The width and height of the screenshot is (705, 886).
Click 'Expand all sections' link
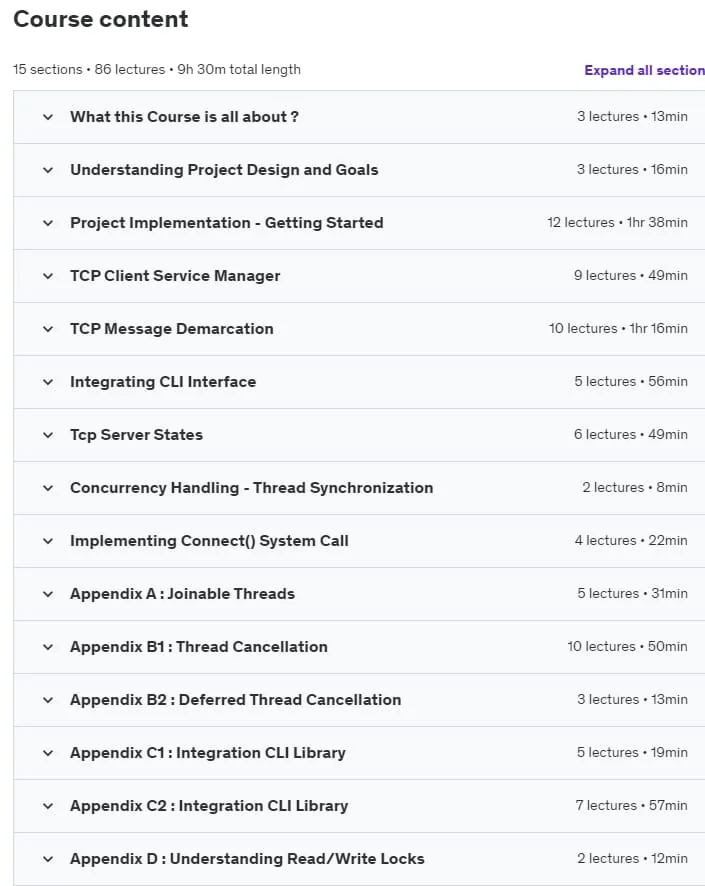pos(645,70)
